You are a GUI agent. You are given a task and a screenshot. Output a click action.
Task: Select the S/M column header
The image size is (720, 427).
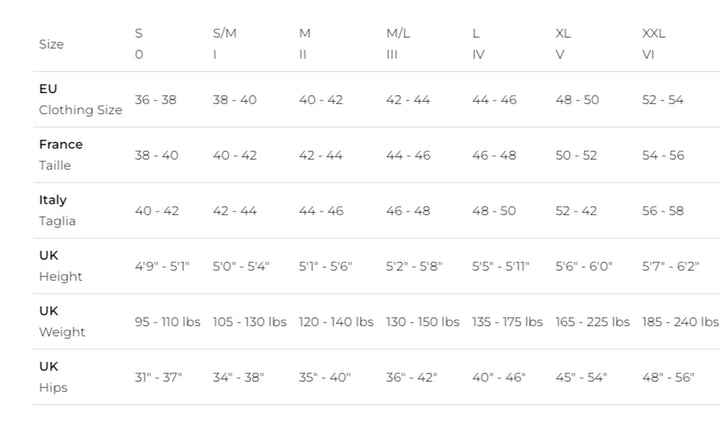pyautogui.click(x=225, y=33)
